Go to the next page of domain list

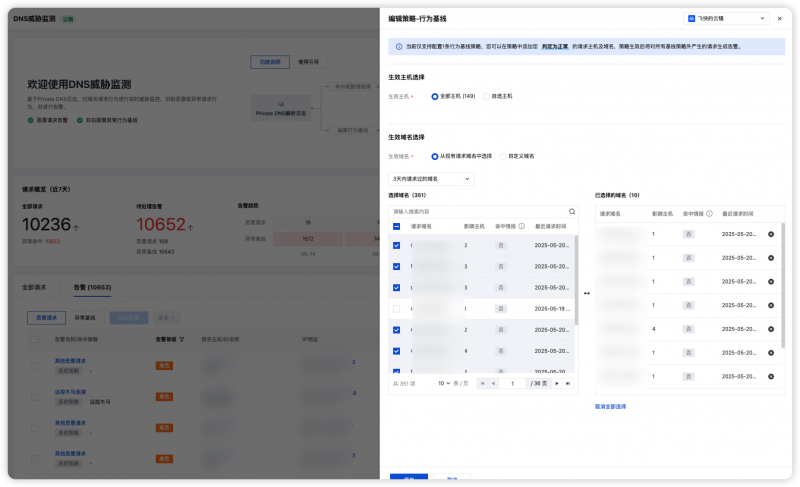[x=557, y=383]
